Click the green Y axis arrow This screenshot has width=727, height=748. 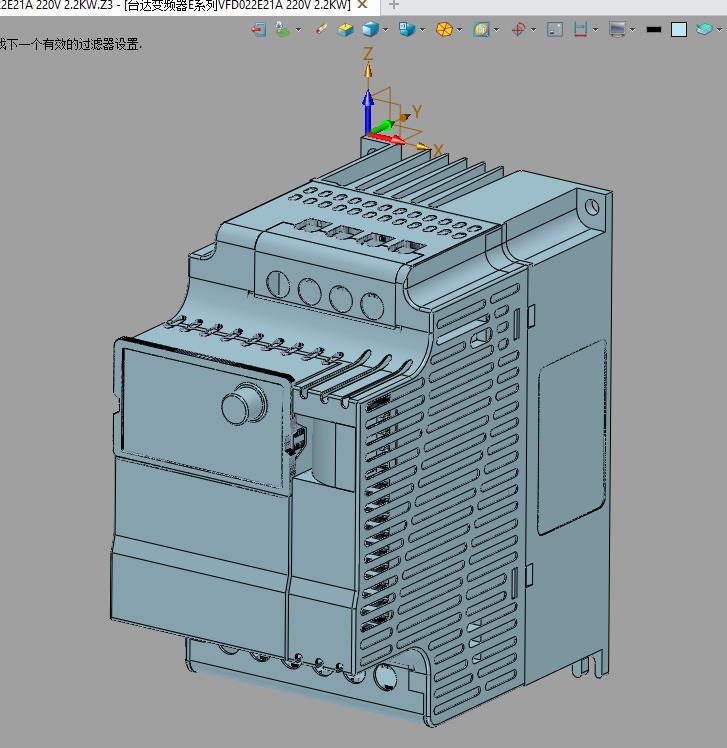point(382,127)
